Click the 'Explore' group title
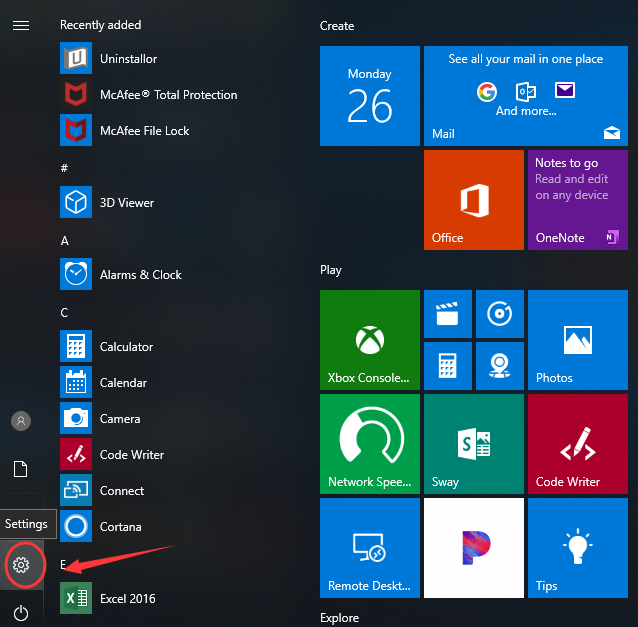 339,618
